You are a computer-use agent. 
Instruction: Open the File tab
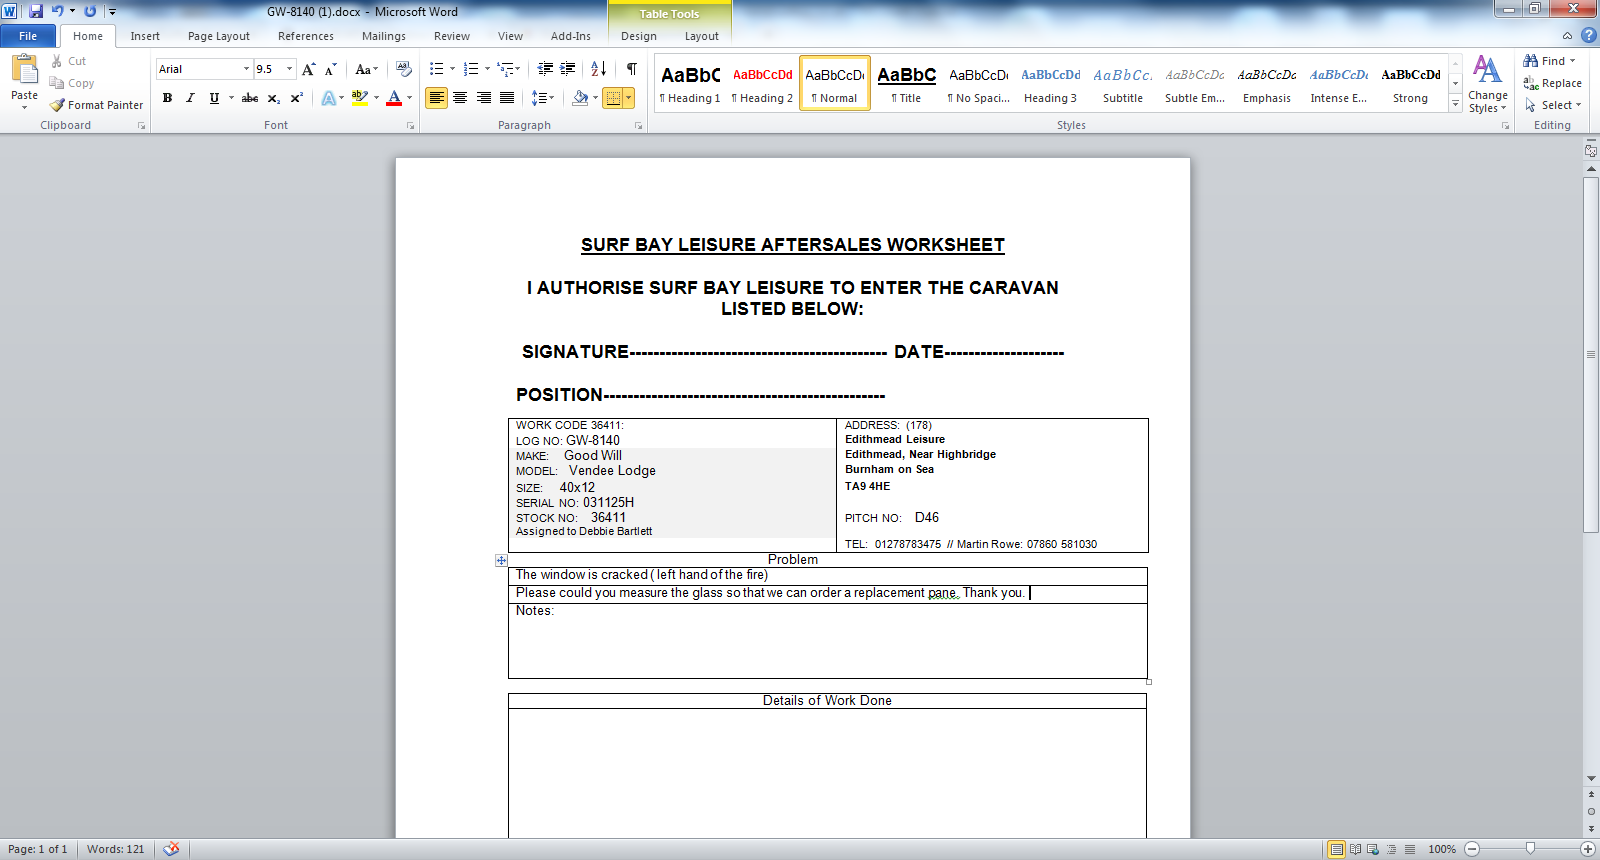click(28, 36)
